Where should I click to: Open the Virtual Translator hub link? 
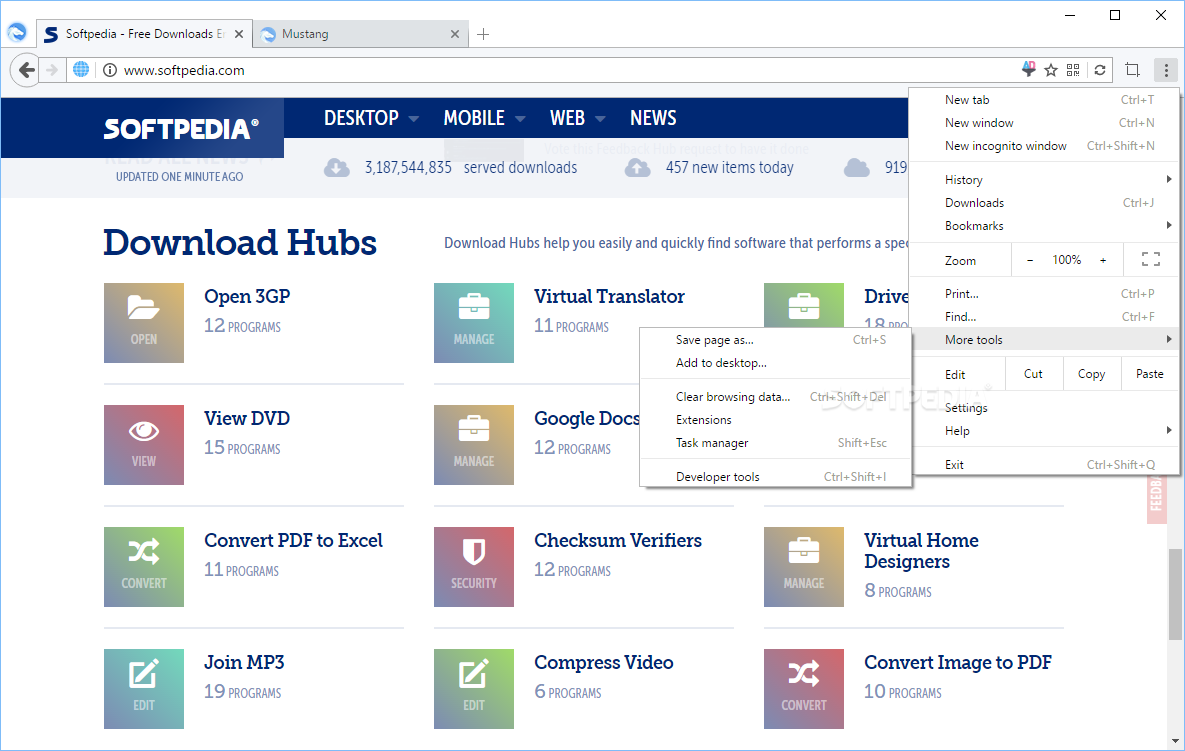point(609,296)
